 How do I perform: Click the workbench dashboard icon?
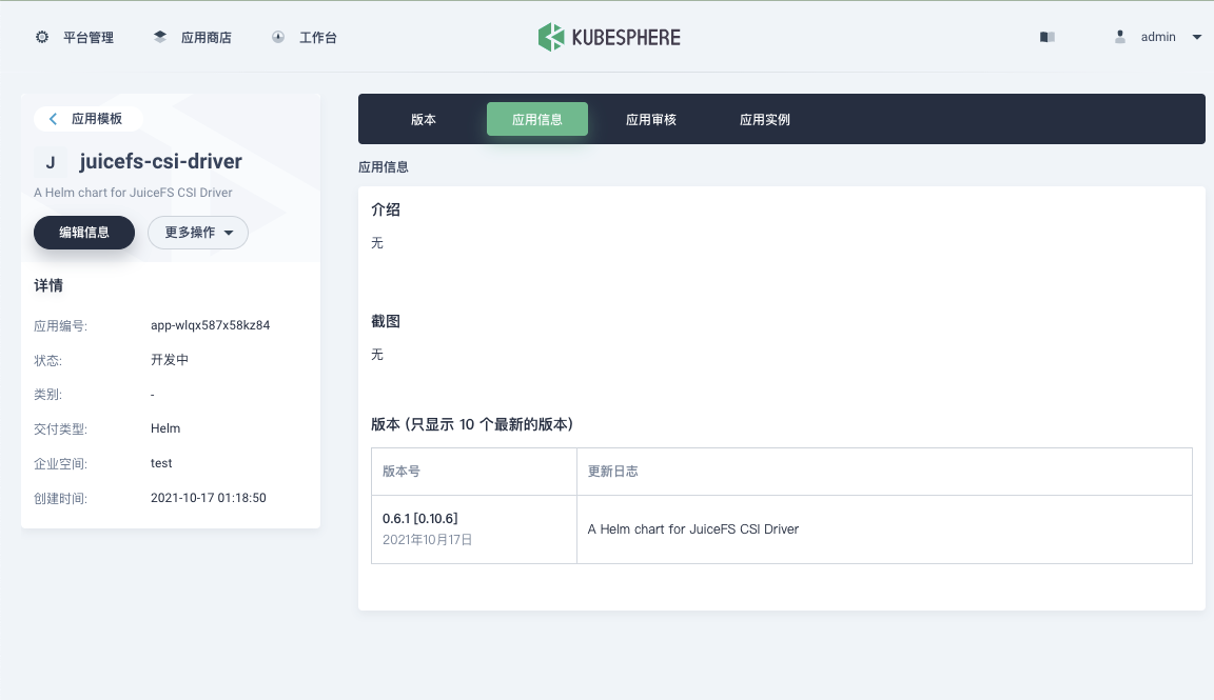(x=278, y=37)
